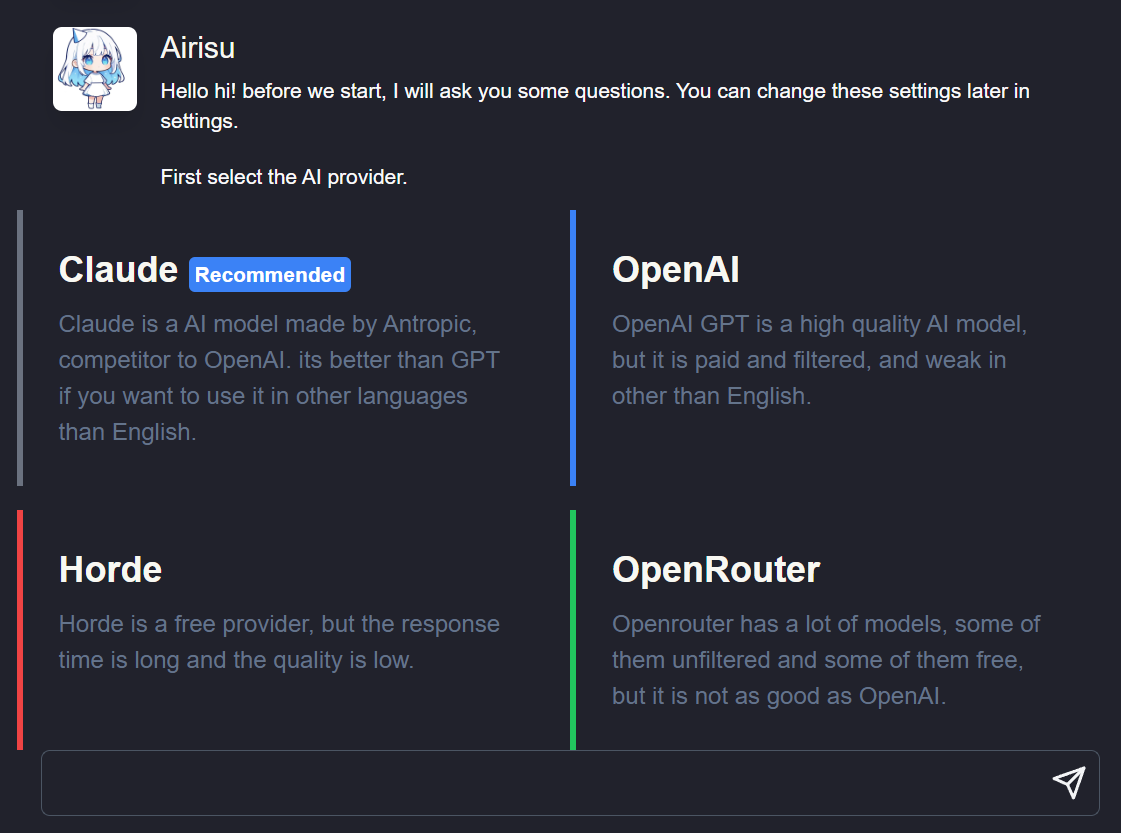Click the paper plane send icon
This screenshot has height=833, width=1121.
click(x=1068, y=783)
